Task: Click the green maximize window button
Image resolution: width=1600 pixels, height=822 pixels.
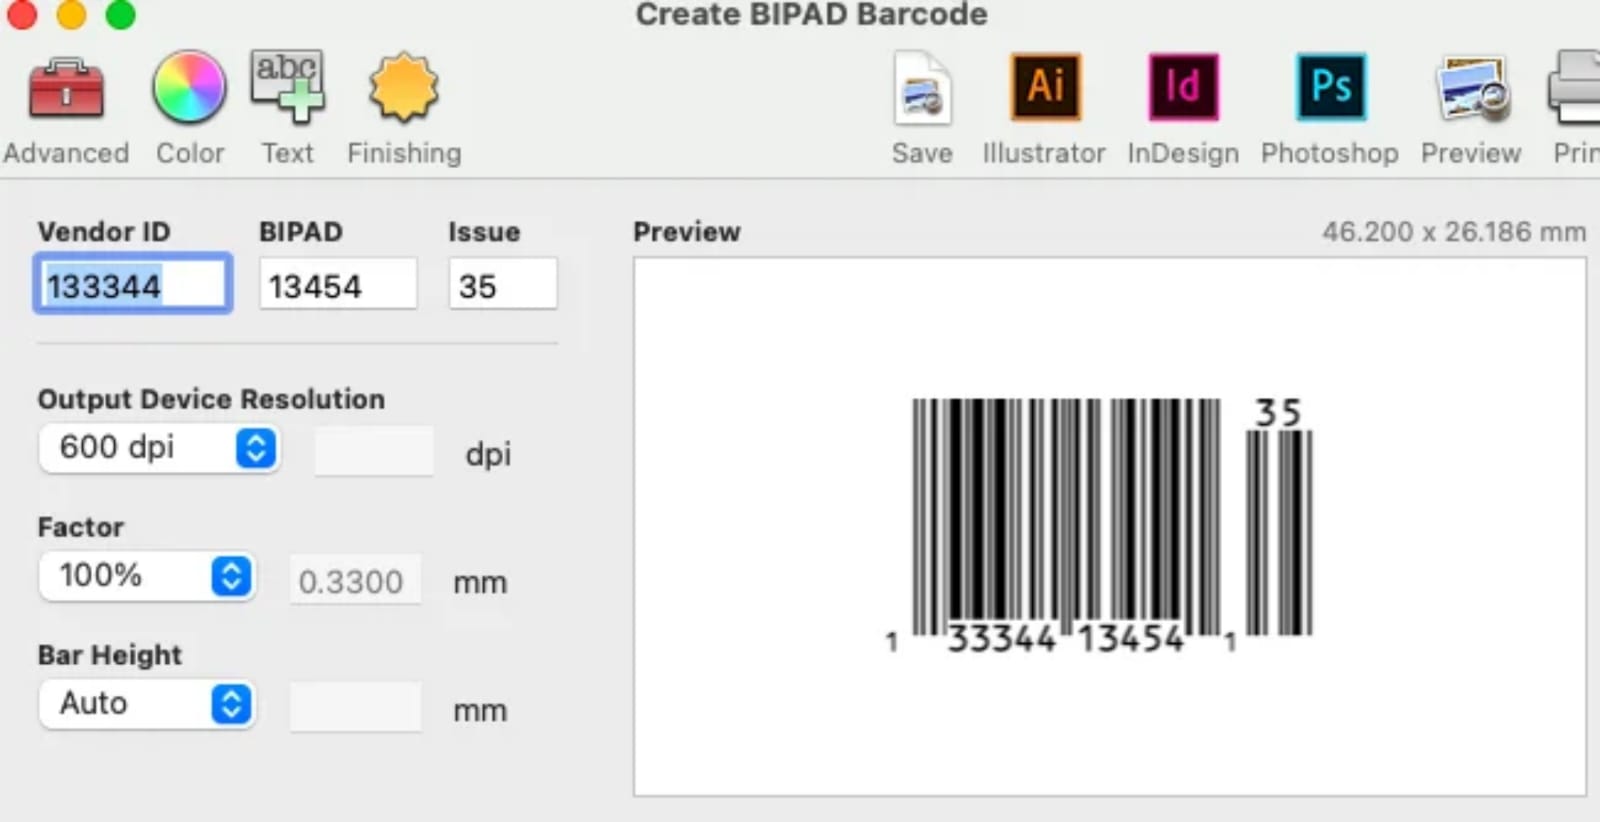Action: pos(120,14)
